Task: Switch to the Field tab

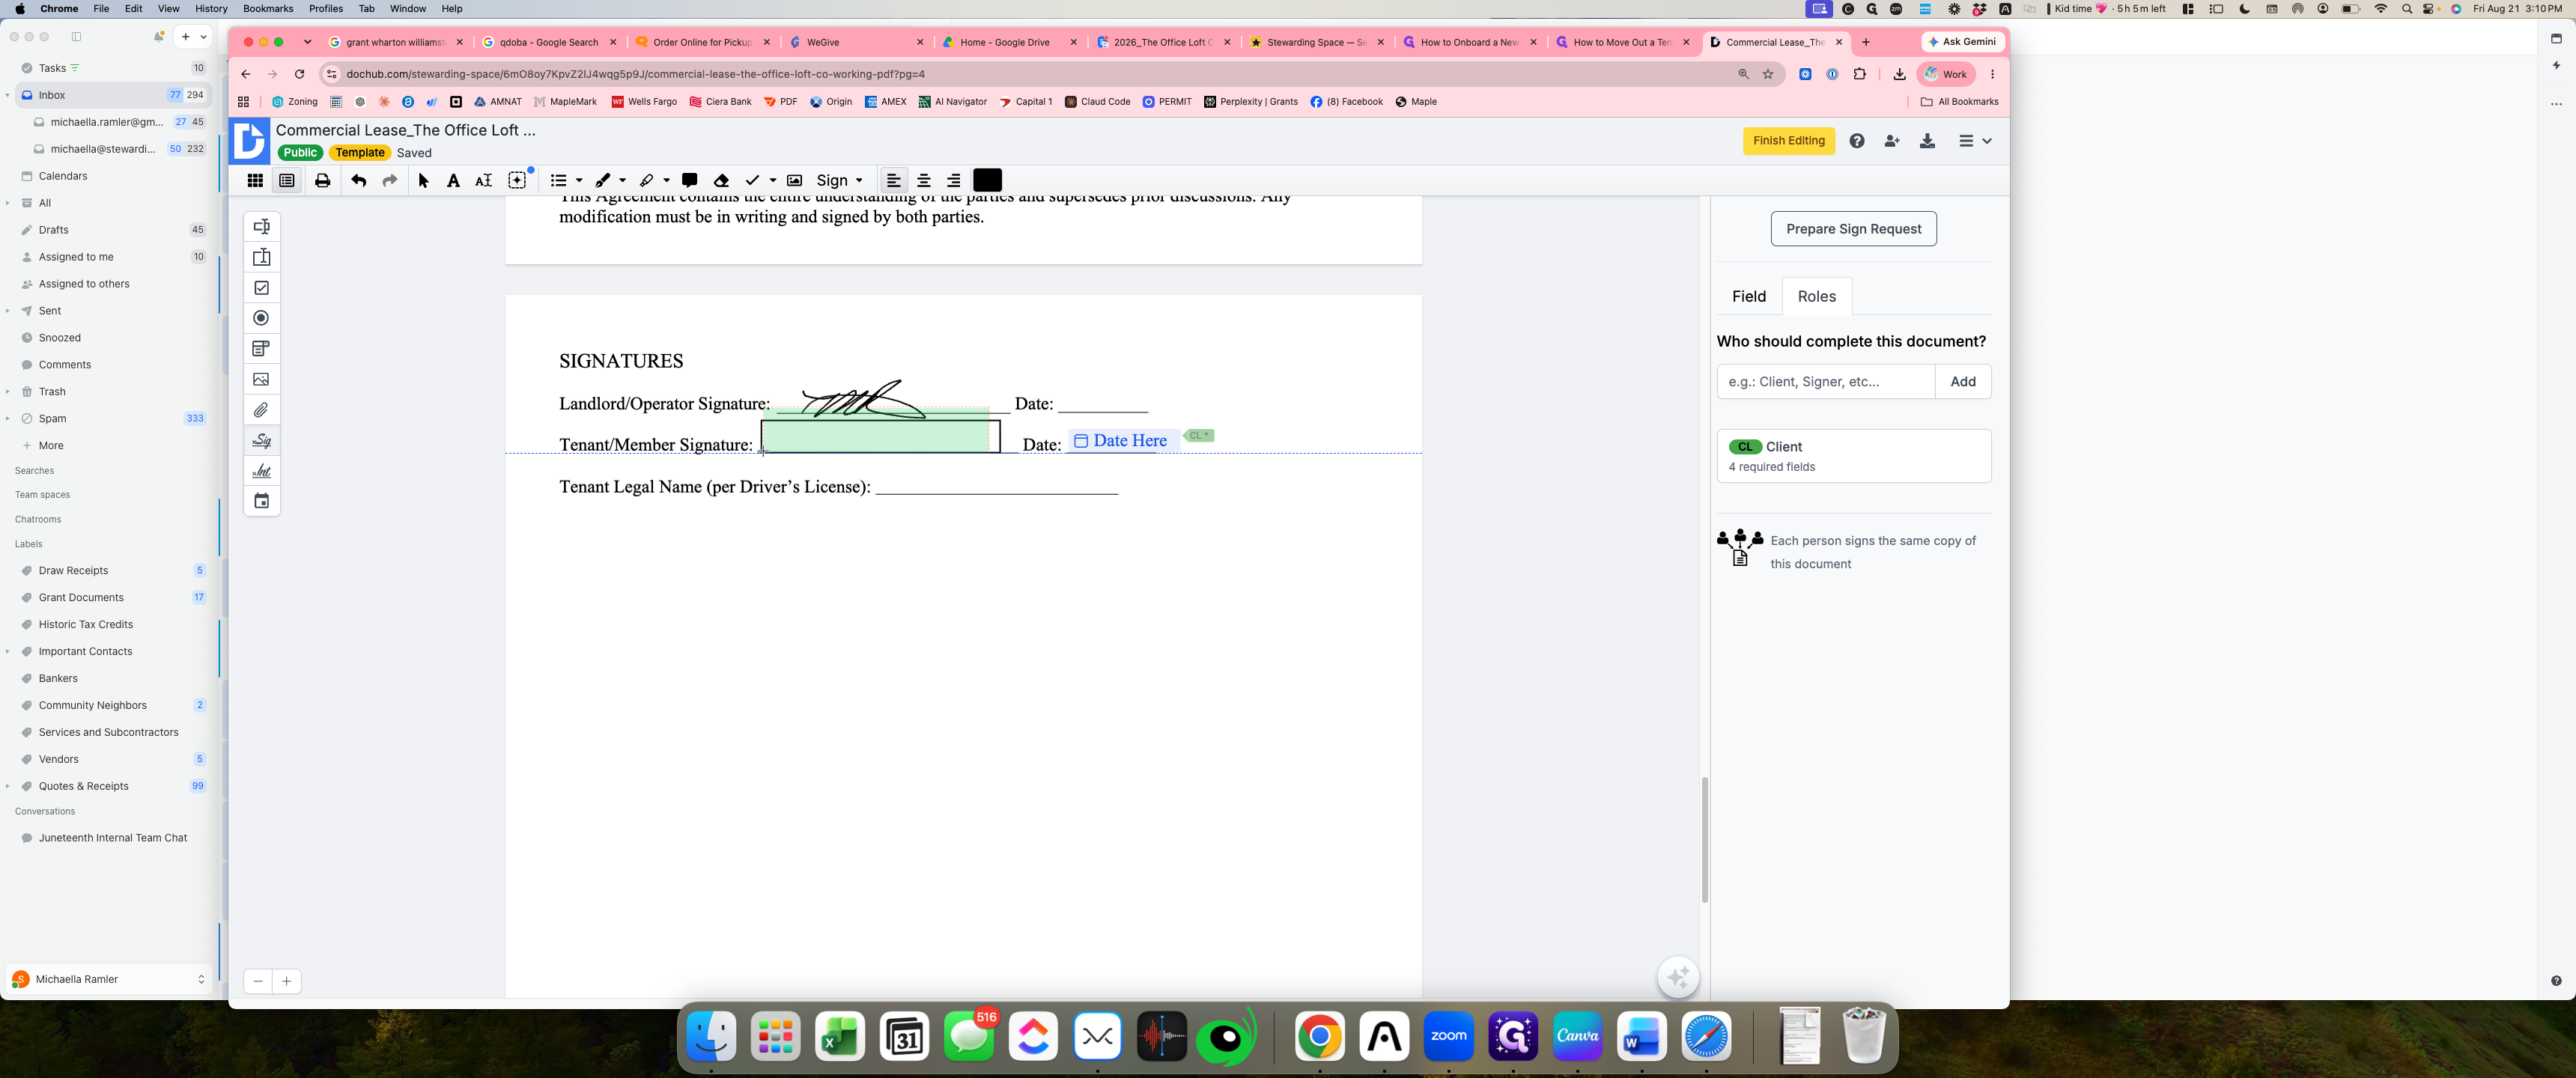Action: pyautogui.click(x=1748, y=296)
